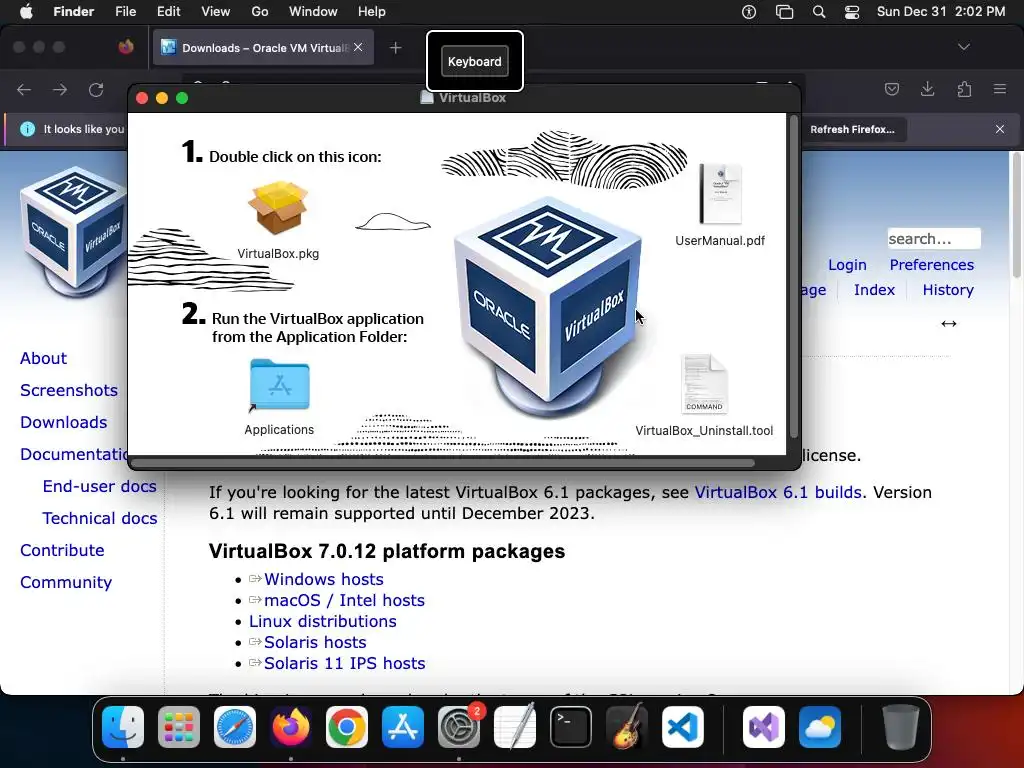Open the Help menu
Screen dimensions: 1024x768
click(x=372, y=12)
